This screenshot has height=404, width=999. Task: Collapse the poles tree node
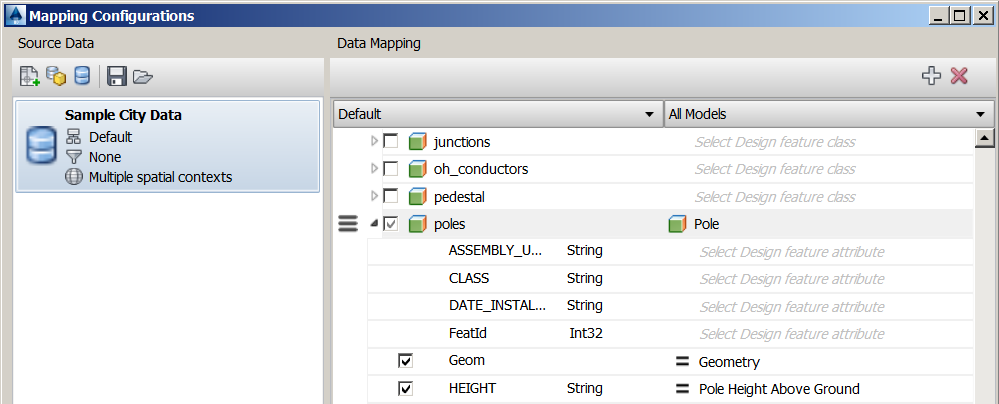(375, 224)
